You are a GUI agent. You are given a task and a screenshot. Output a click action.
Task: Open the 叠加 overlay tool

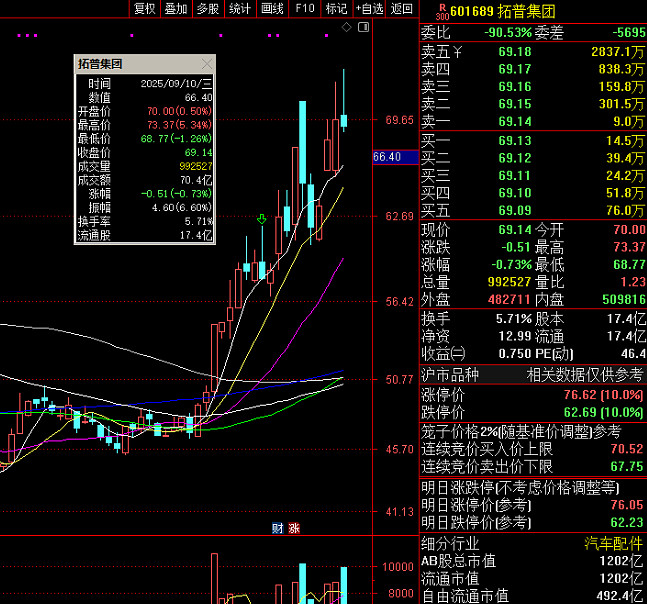point(176,9)
